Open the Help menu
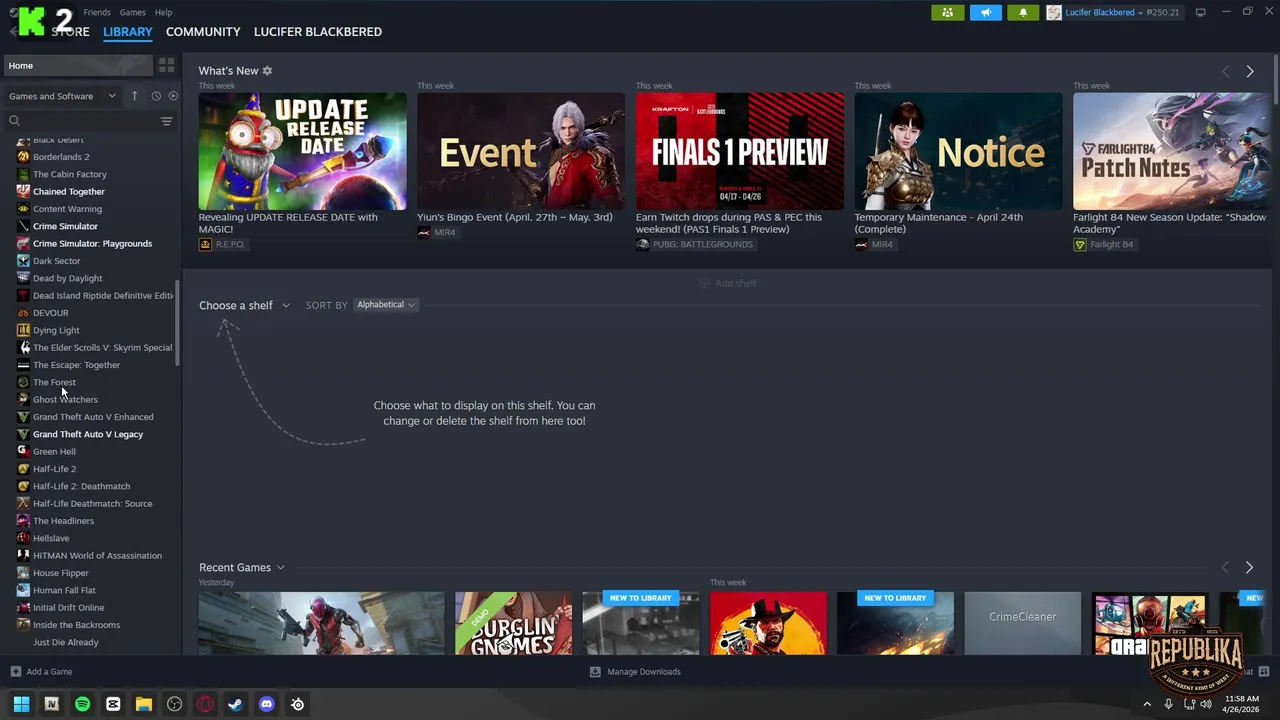This screenshot has height=720, width=1280. pos(163,12)
